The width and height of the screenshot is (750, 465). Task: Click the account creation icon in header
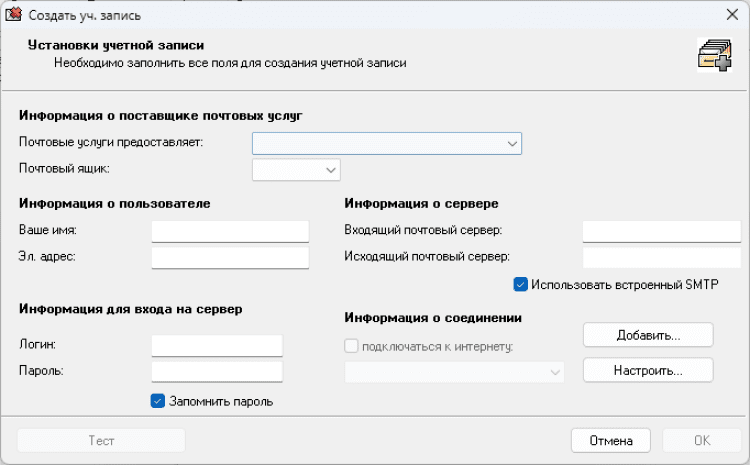713,55
